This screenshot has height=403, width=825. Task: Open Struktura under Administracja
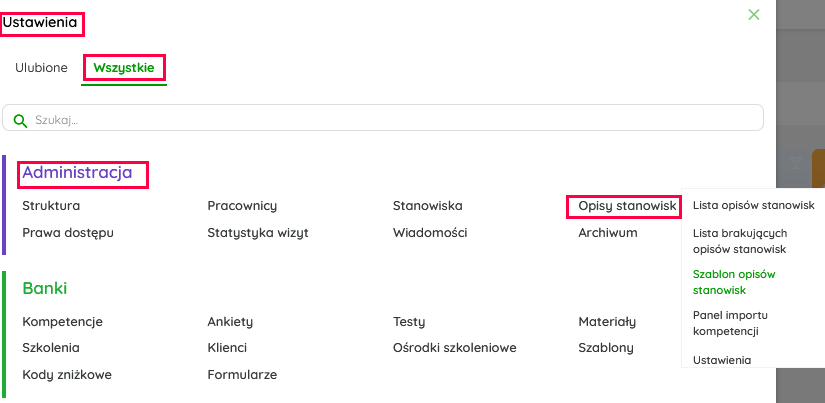pyautogui.click(x=51, y=206)
